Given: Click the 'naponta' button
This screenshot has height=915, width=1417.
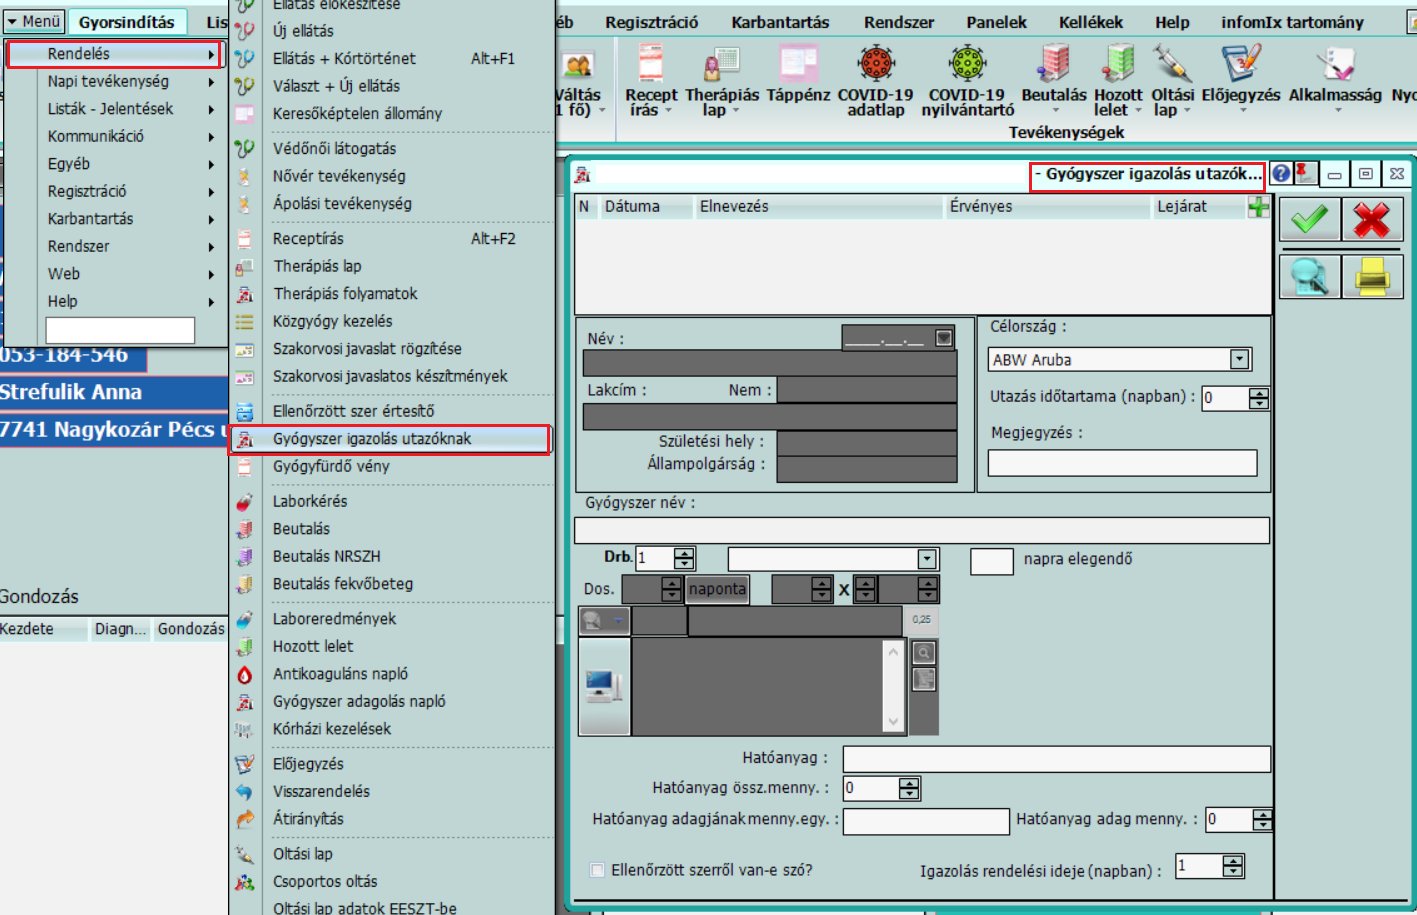Looking at the screenshot, I should coord(717,589).
